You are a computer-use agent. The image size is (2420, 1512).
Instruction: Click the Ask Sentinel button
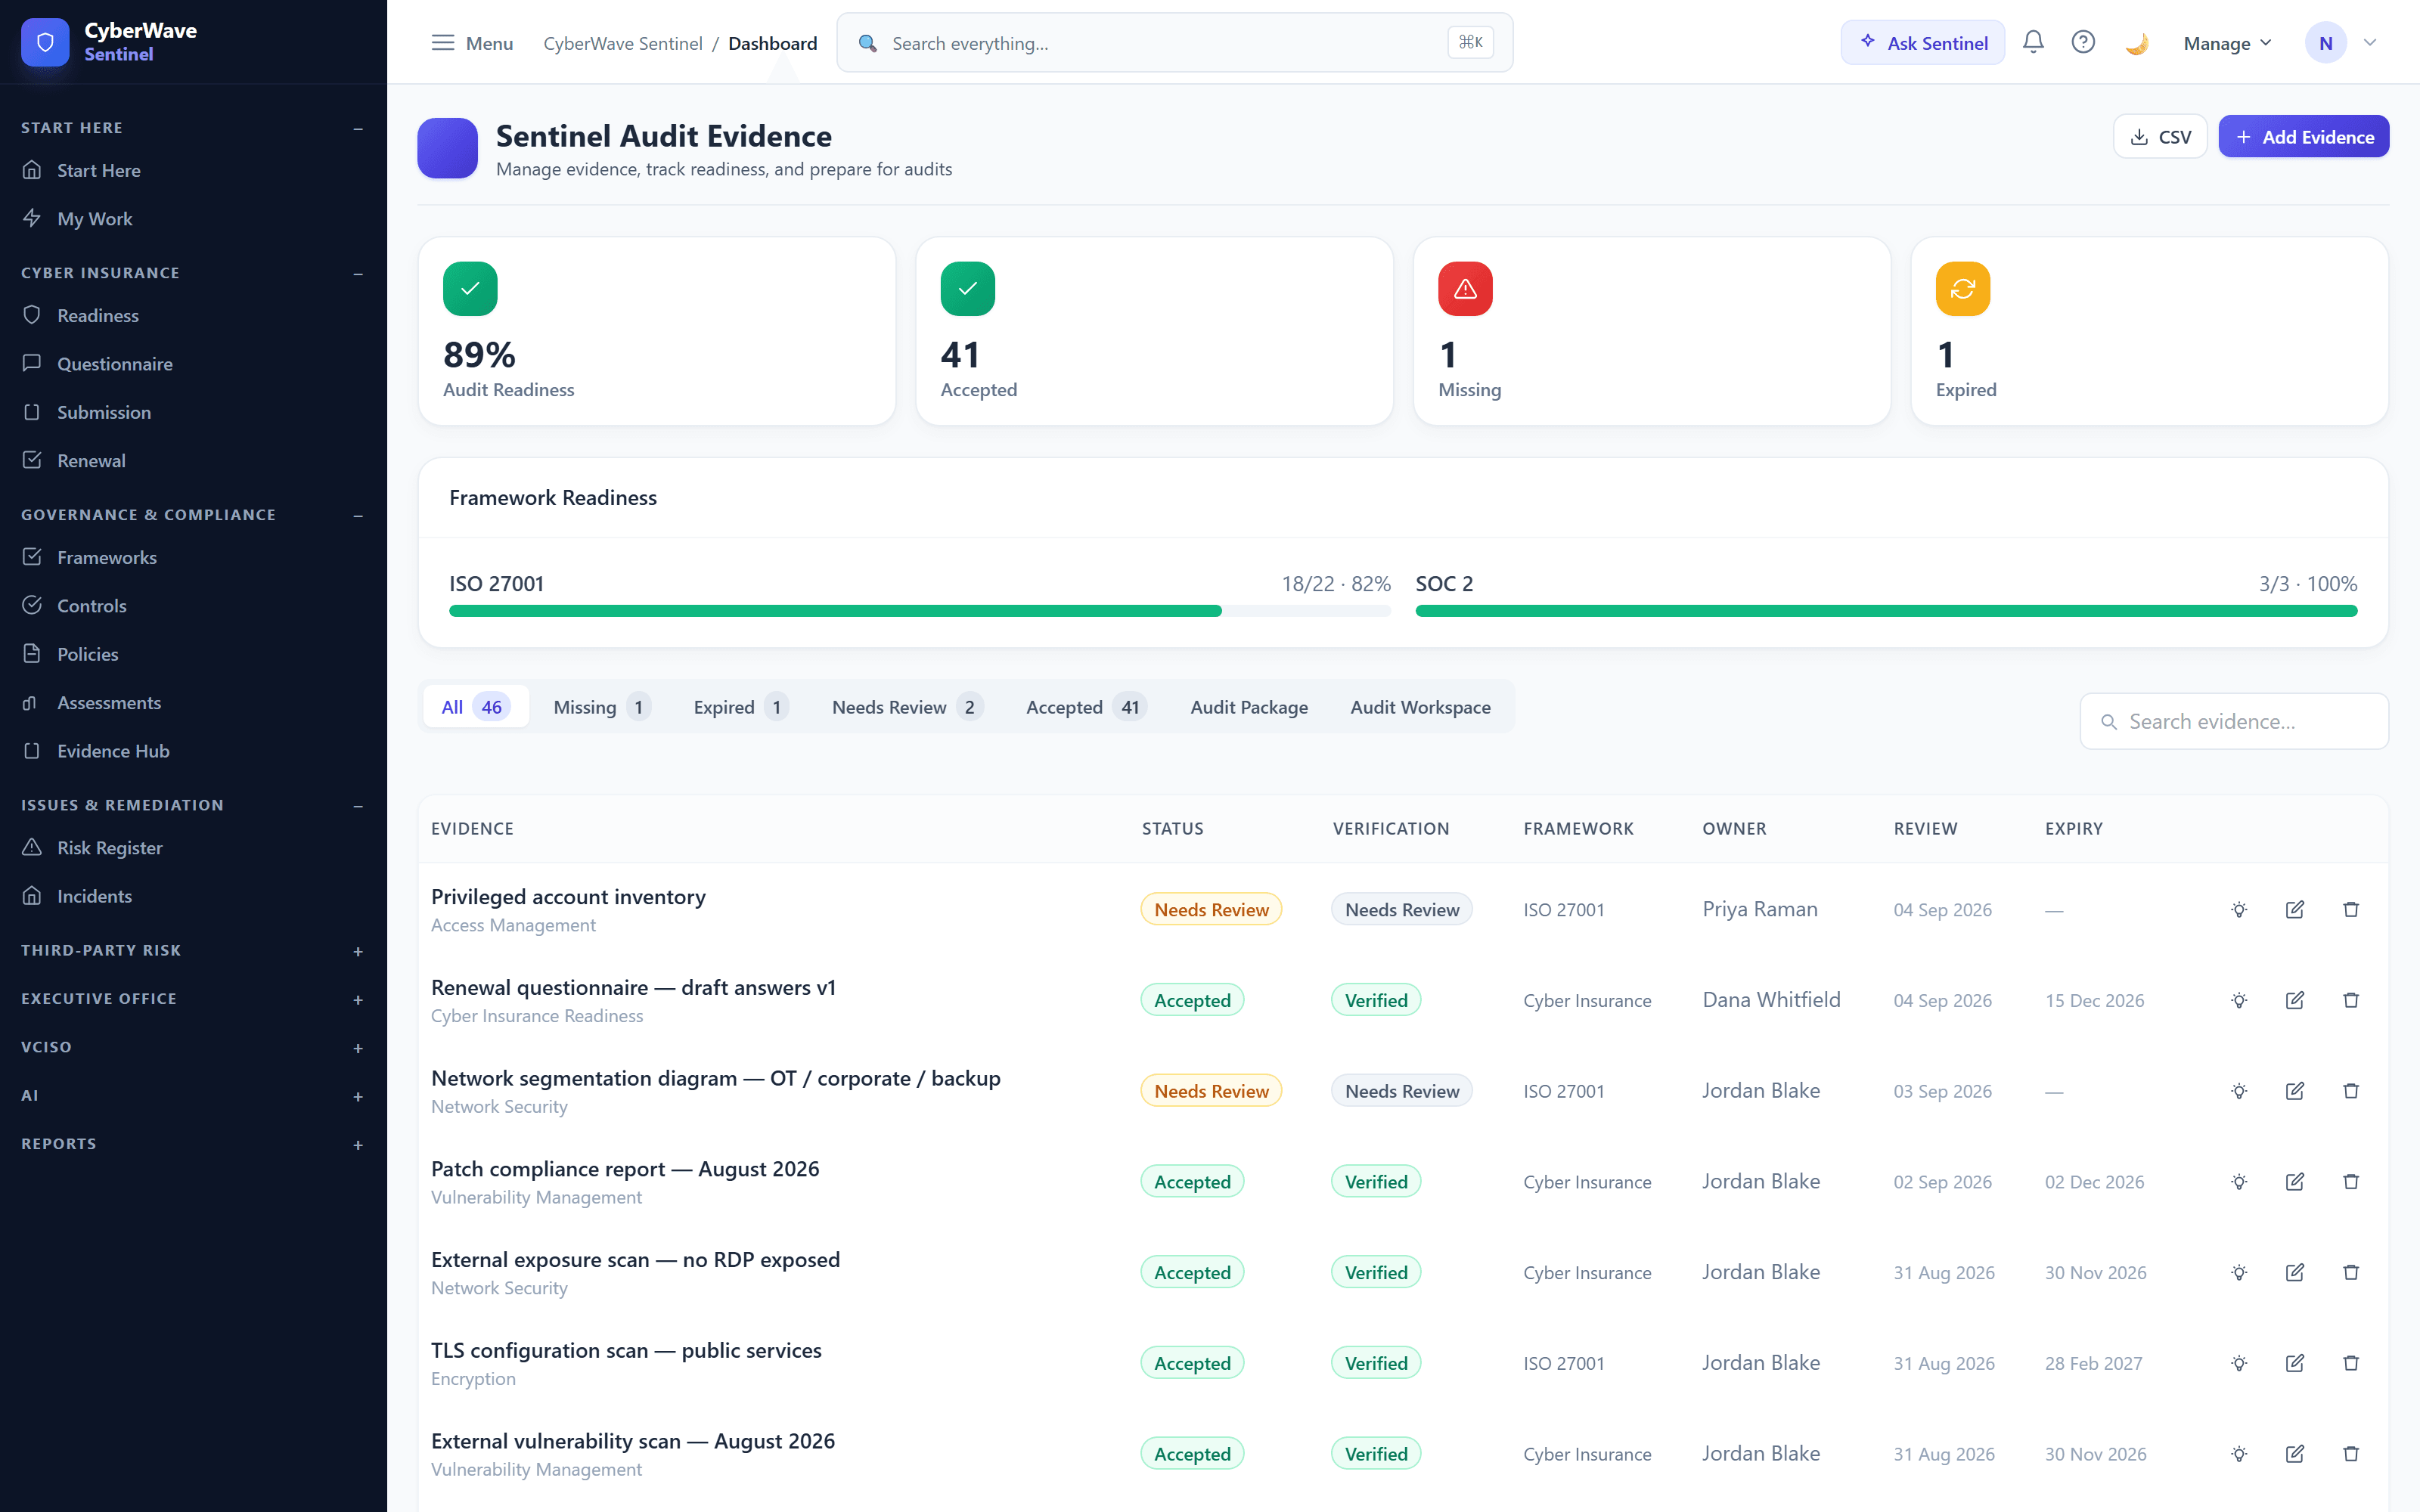click(x=1922, y=43)
